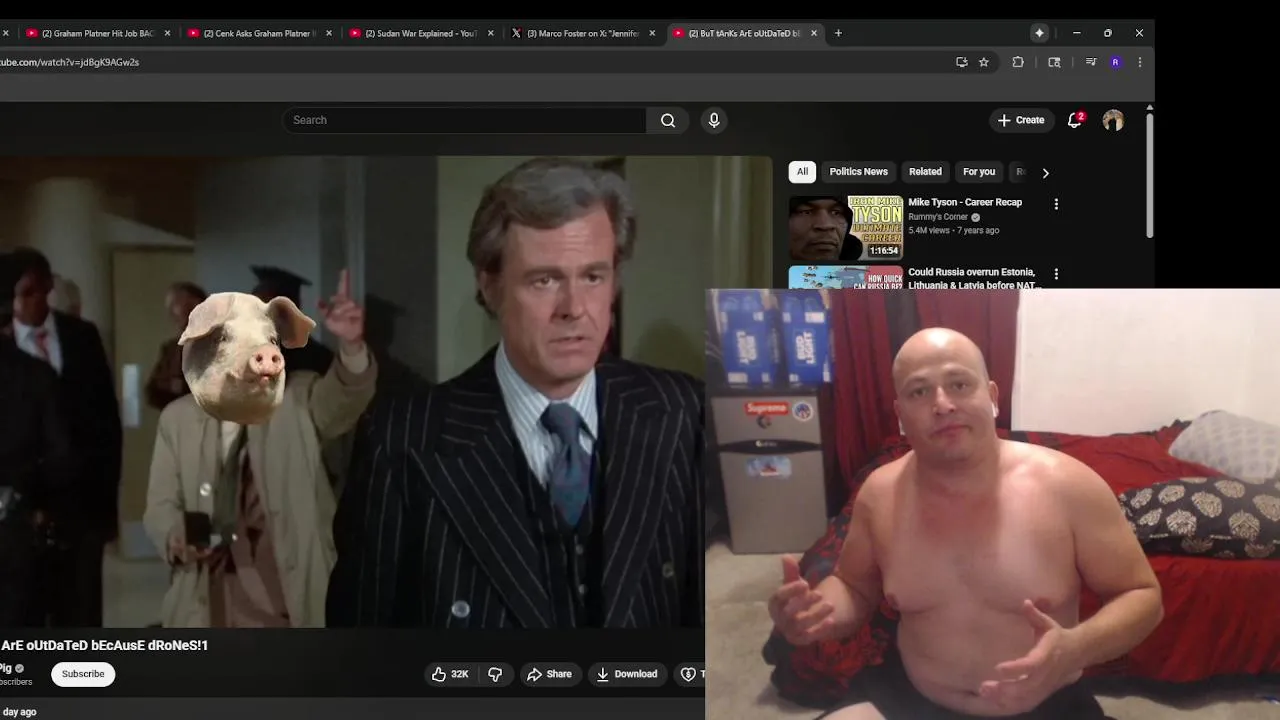Open Could Russia overrun Estonia video

pos(975,278)
